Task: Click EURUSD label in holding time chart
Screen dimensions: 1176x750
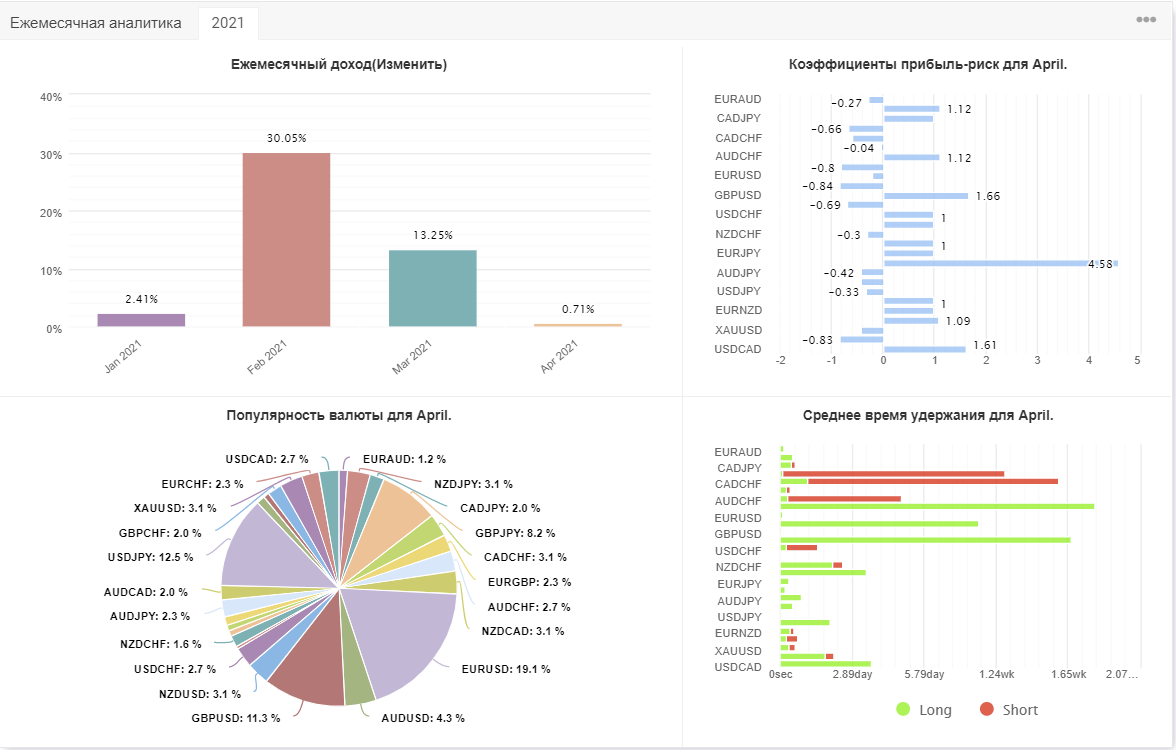Action: 737,518
